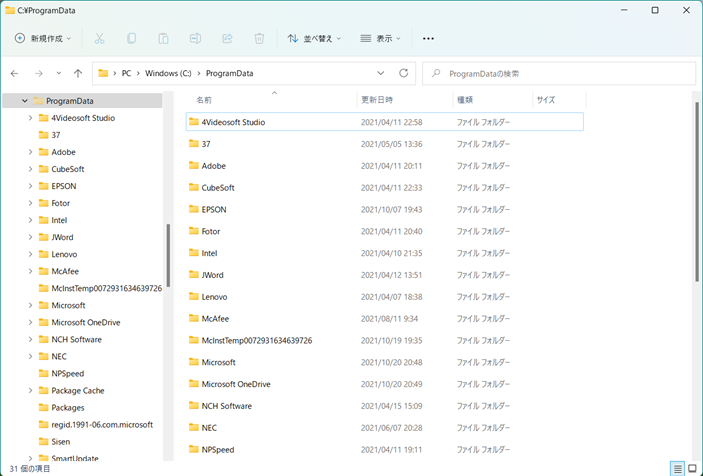Select NPSpeed in the navigation tree

[68, 373]
